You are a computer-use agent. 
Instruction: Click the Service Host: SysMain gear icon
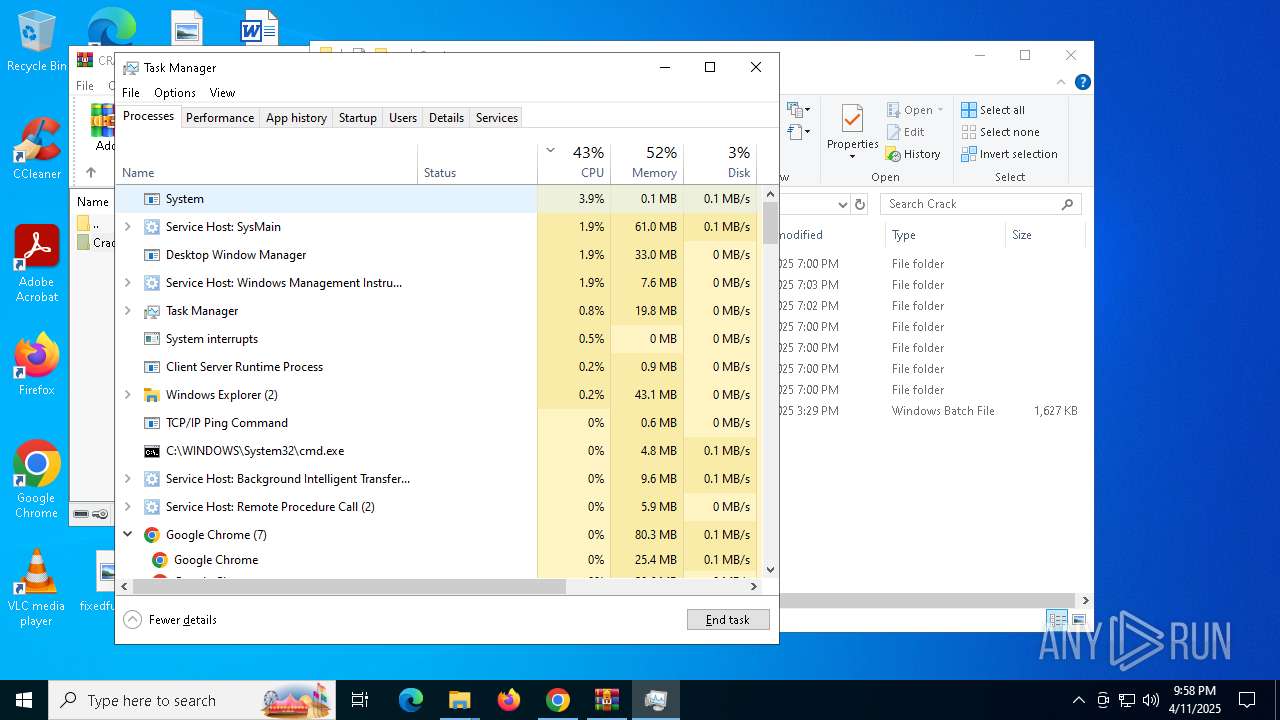152,227
